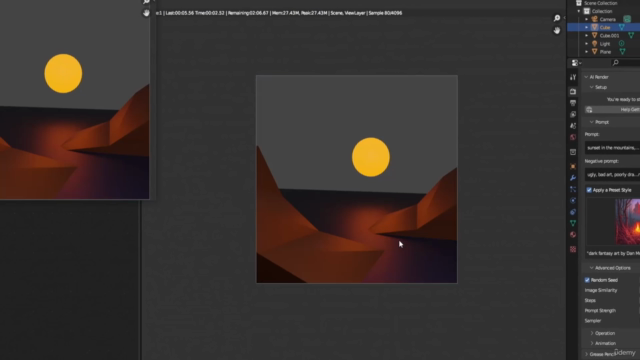Open the Output properties tab
The width and height of the screenshot is (640, 360).
click(x=573, y=103)
